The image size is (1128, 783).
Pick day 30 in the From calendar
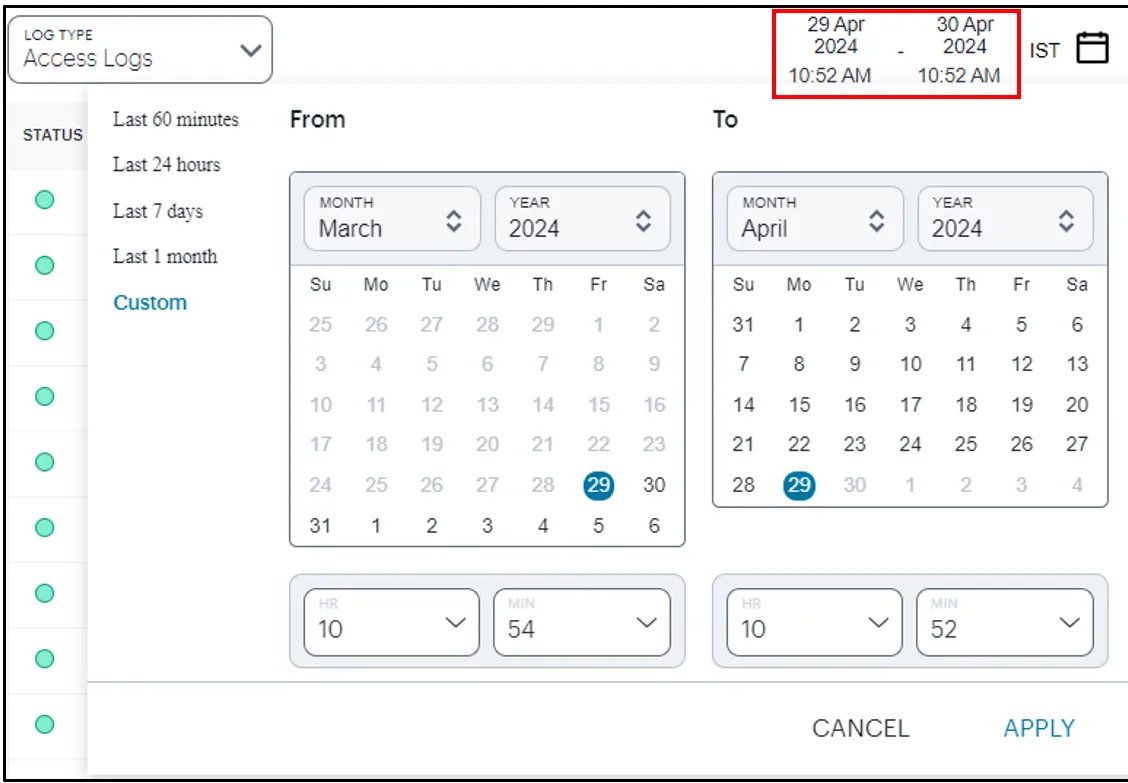(x=654, y=485)
